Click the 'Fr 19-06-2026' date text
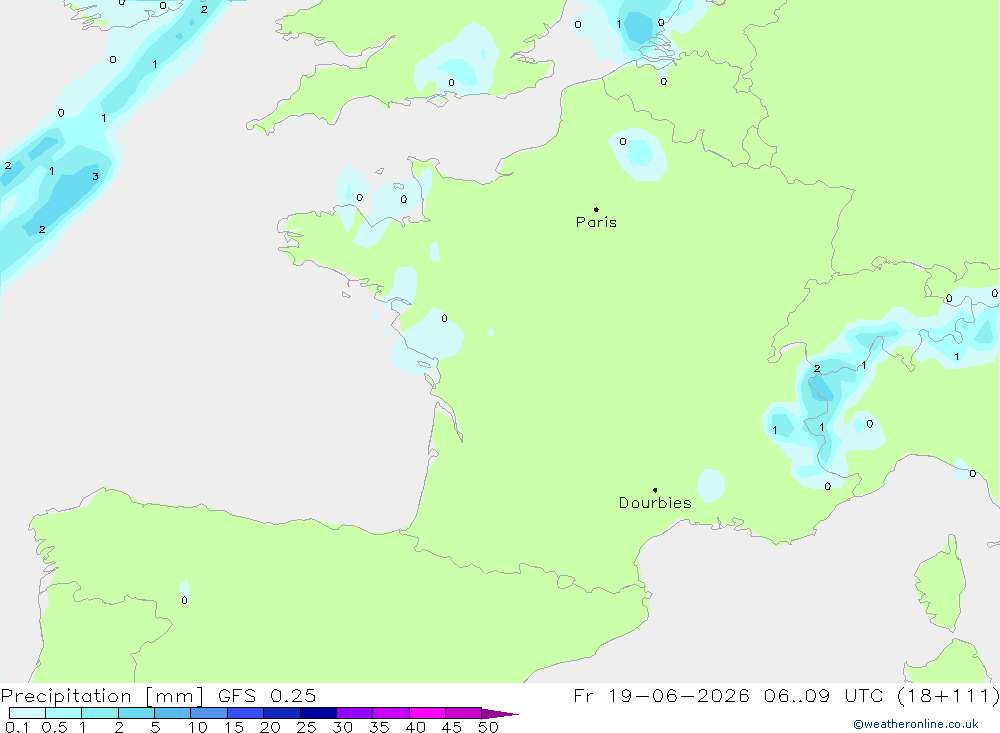This screenshot has width=1000, height=733. pyautogui.click(x=661, y=696)
